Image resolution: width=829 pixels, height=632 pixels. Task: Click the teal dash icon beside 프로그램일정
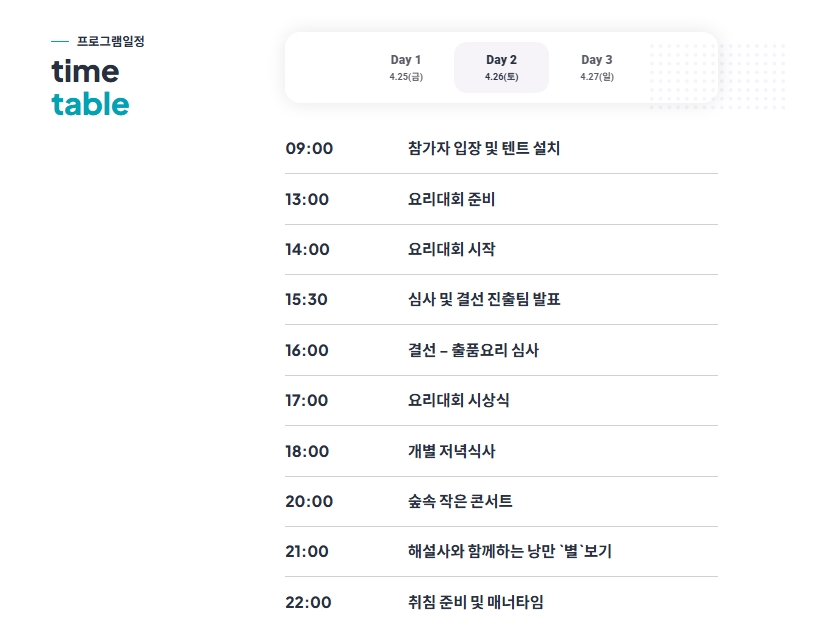point(58,42)
